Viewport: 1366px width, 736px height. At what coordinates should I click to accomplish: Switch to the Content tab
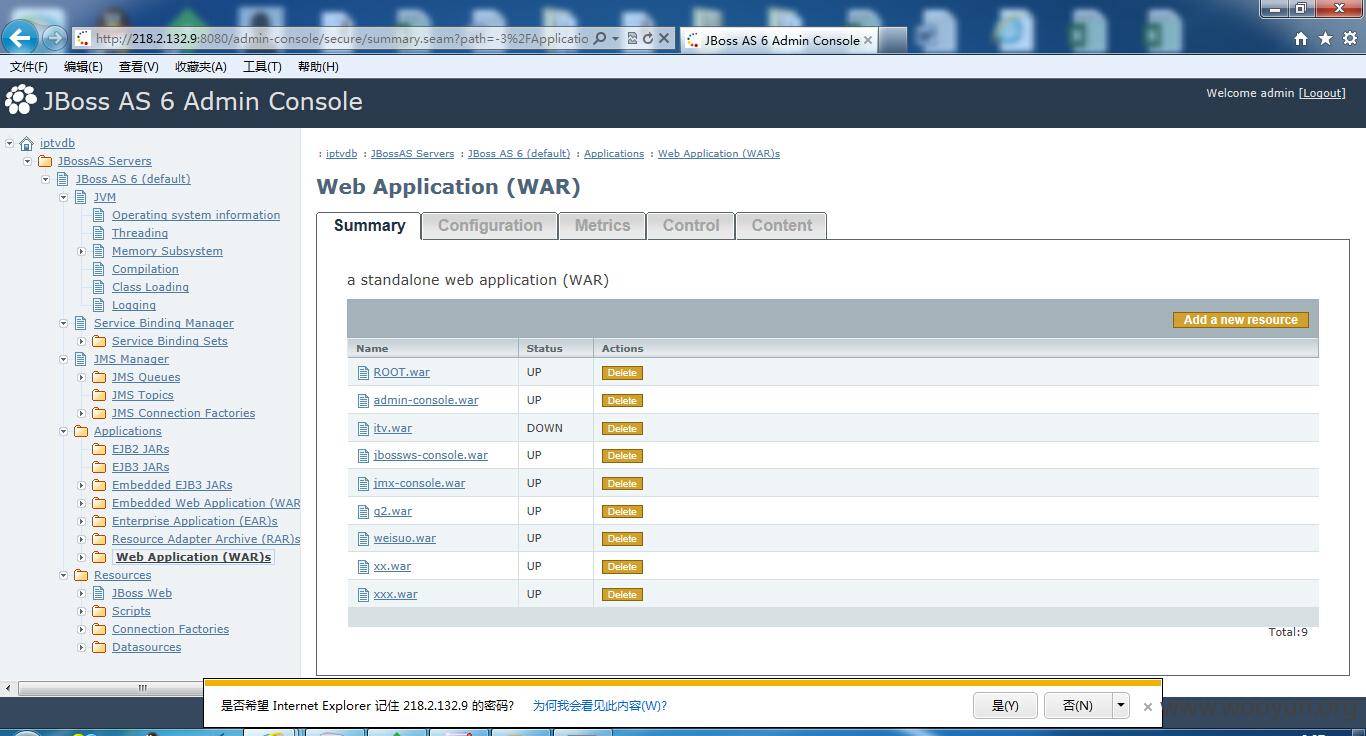(x=782, y=226)
